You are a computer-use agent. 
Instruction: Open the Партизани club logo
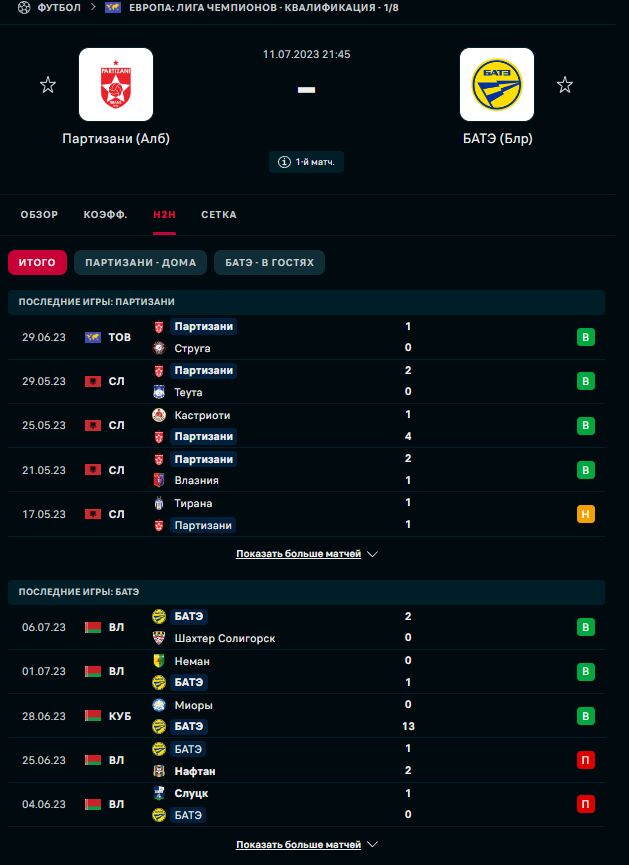click(x=116, y=84)
